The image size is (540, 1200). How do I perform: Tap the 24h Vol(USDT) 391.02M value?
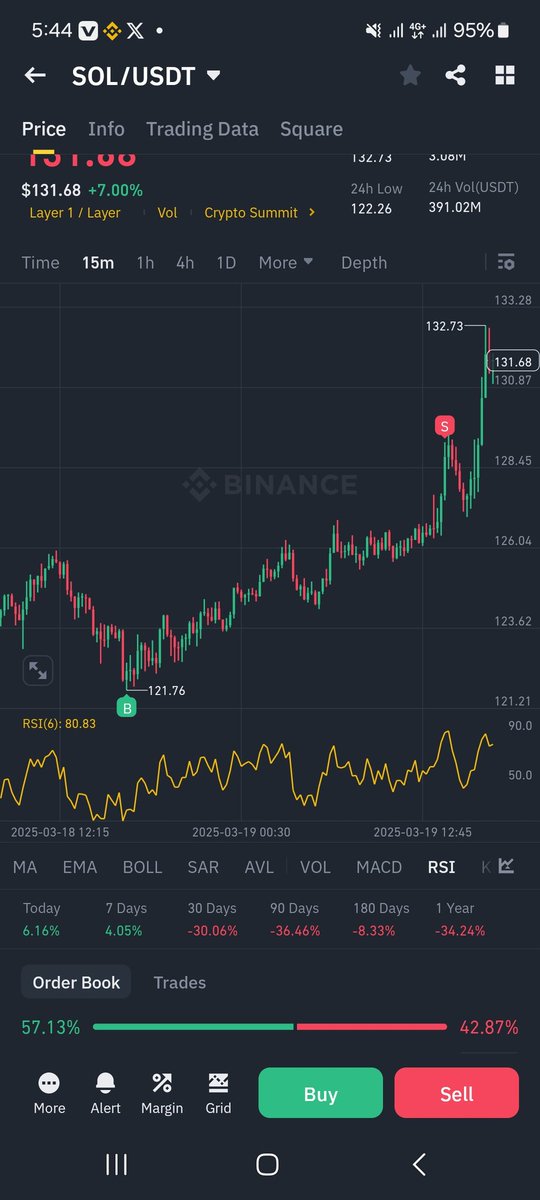click(x=455, y=207)
